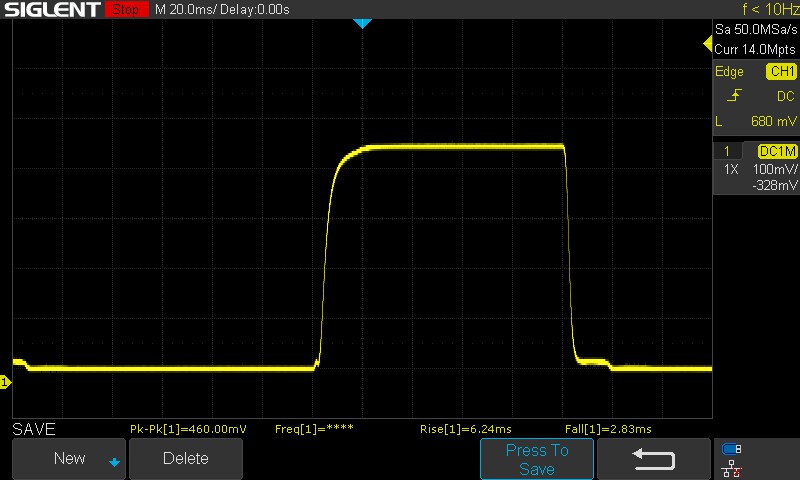Toggle the red Stop run state indicator

point(125,10)
